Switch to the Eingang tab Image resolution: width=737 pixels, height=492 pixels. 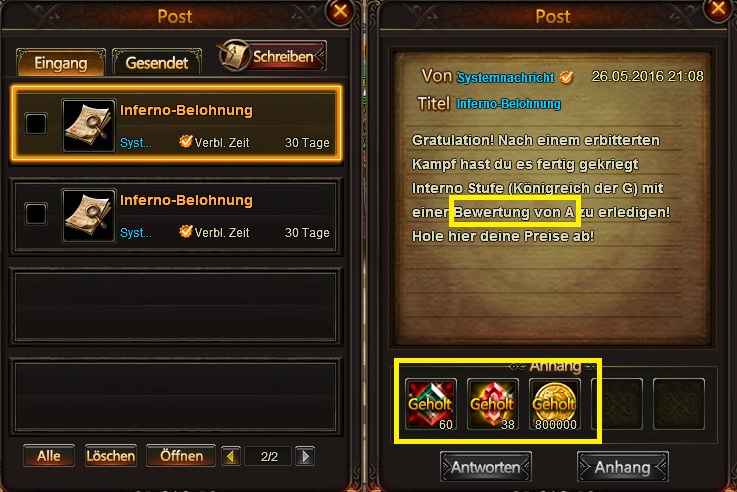(61, 63)
